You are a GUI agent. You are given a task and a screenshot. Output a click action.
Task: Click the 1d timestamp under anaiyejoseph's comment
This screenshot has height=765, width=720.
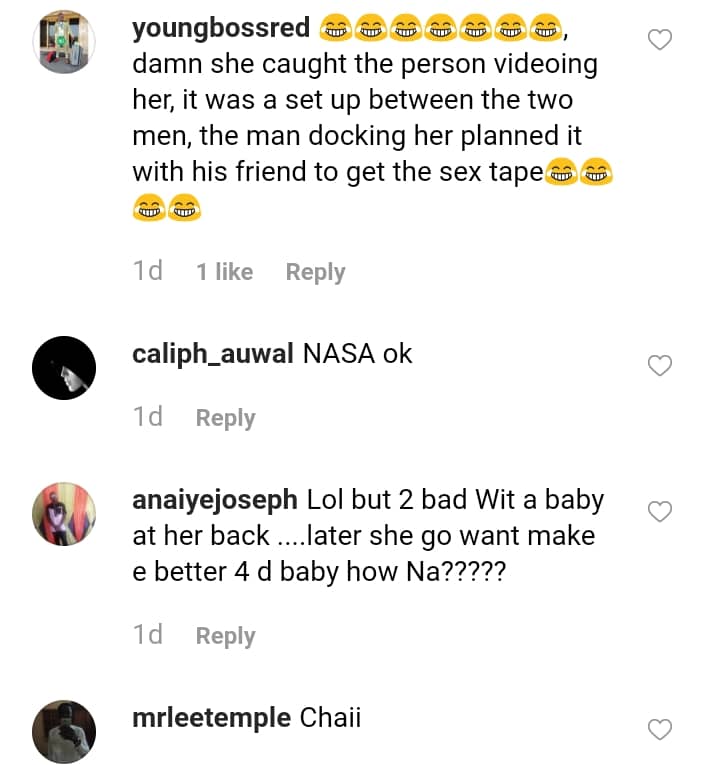point(147,635)
